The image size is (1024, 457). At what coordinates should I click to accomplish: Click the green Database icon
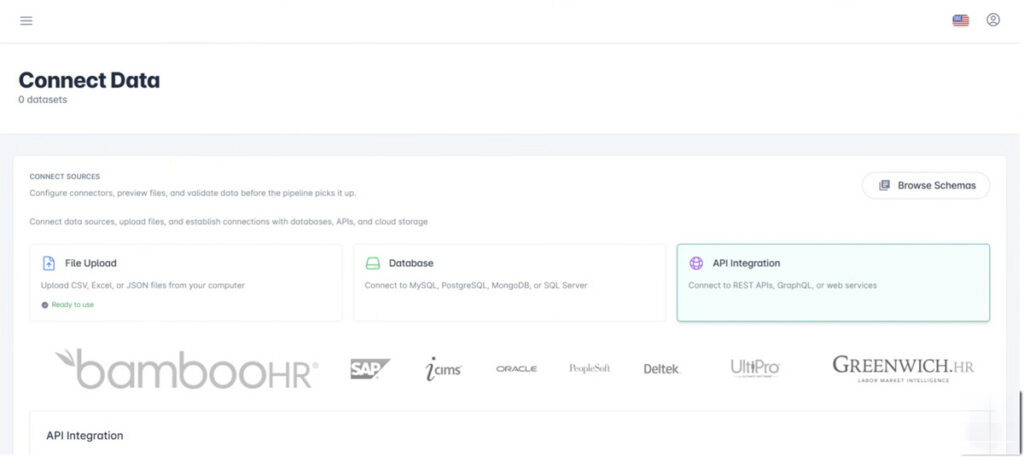point(372,264)
